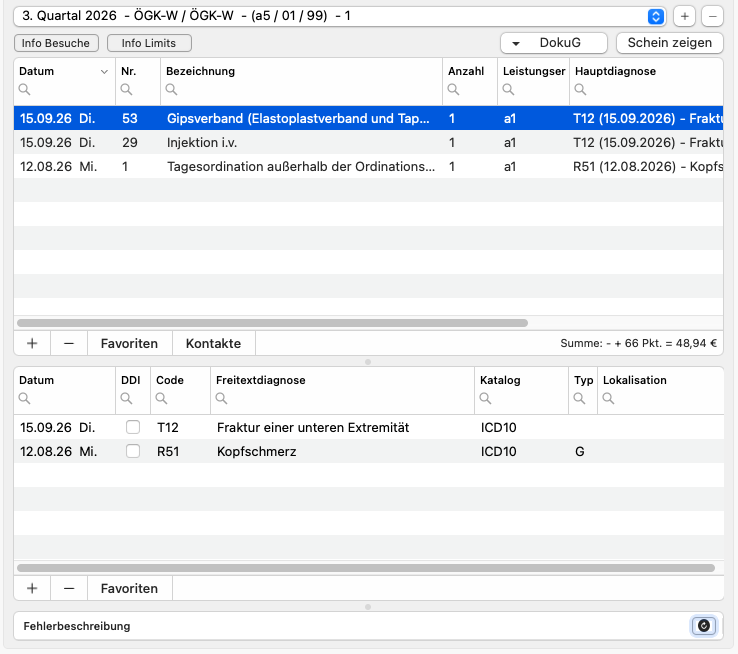The image size is (738, 654).
Task: Remove a diagnosis with the lower minus button
Action: (69, 588)
